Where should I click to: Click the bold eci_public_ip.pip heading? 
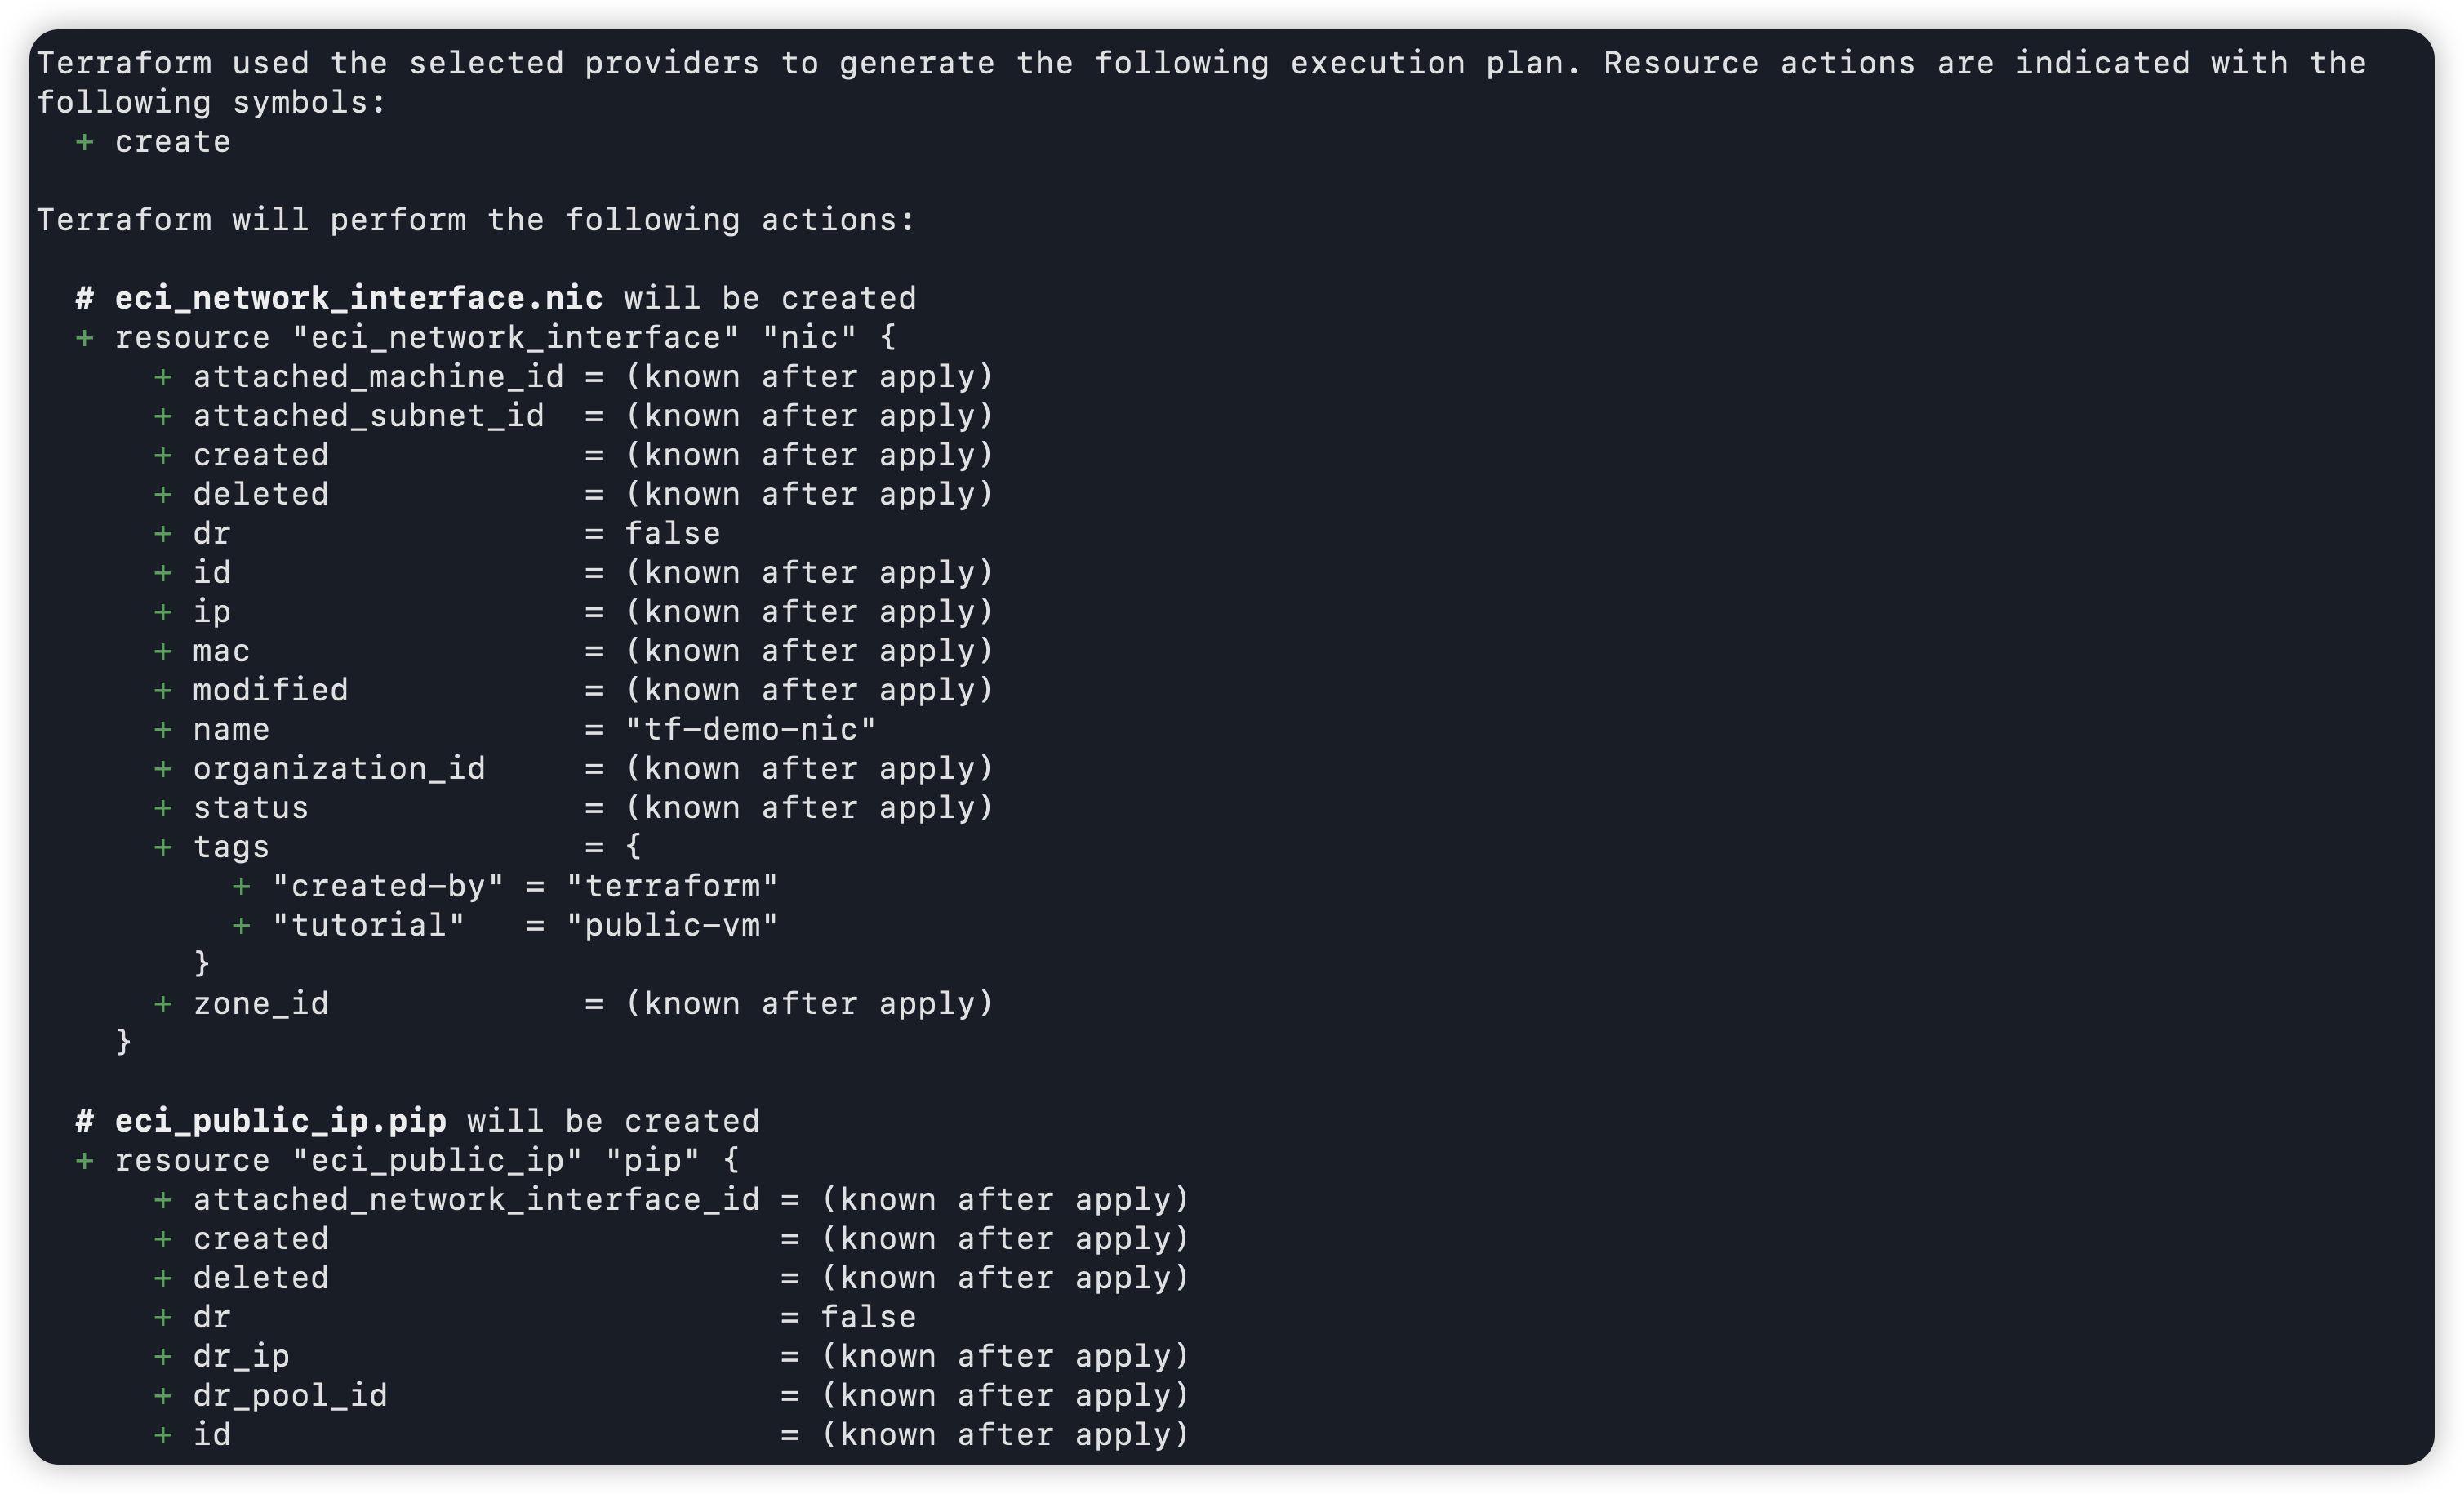click(x=280, y=1121)
